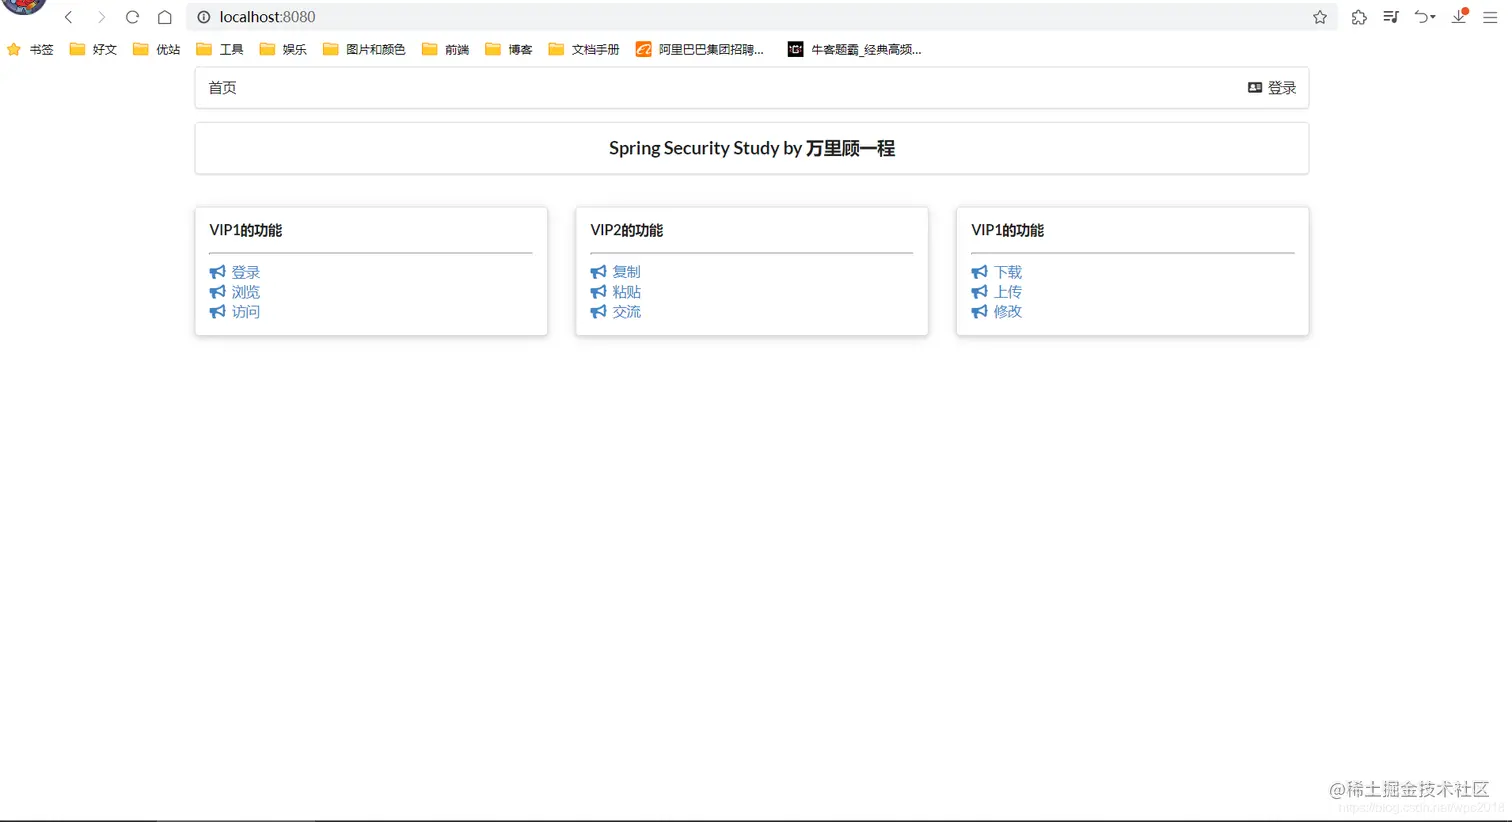This screenshot has width=1512, height=822.
Task: Open the downloads icon with red dot
Action: 1460,16
